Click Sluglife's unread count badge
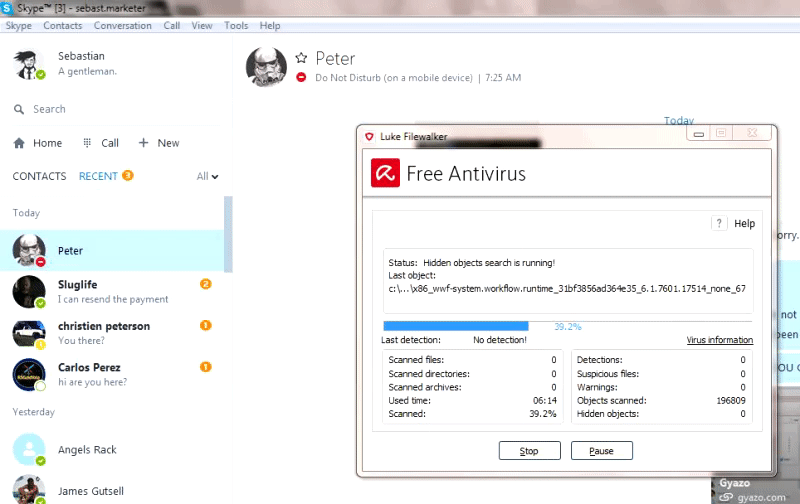Image resolution: width=800 pixels, height=504 pixels. [x=206, y=284]
